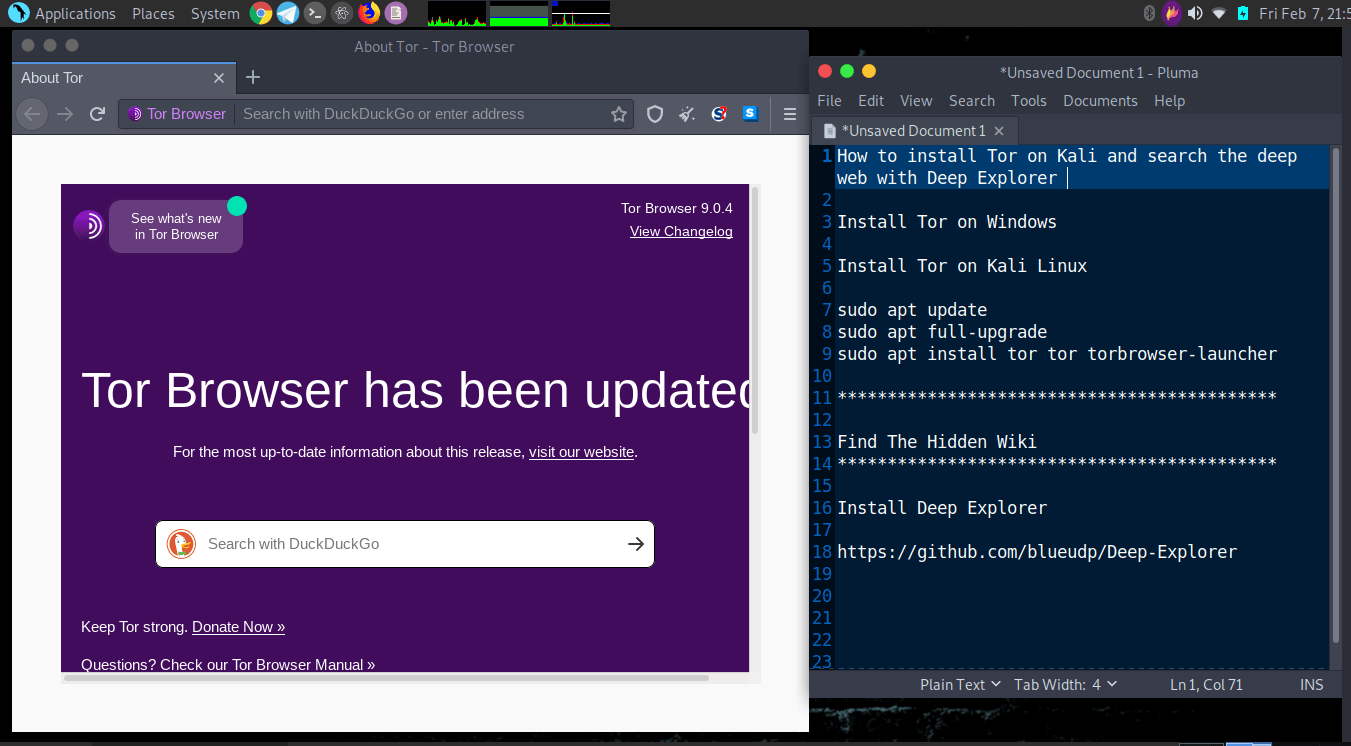Open Pluma's Search menu
Viewport: 1351px width, 746px height.
click(x=972, y=101)
